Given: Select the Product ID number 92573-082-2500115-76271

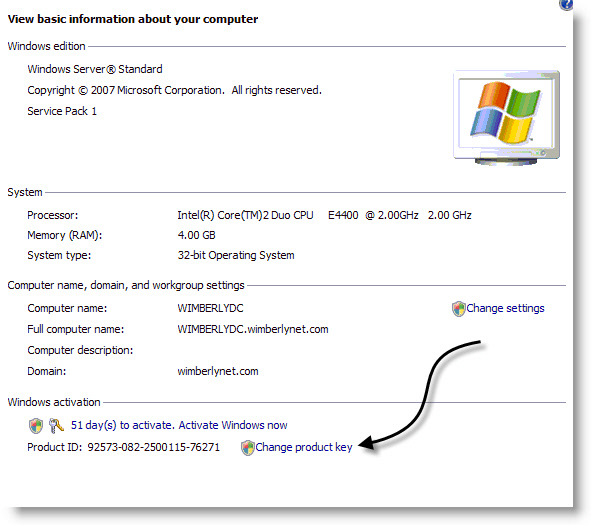Looking at the screenshot, I should click(153, 447).
